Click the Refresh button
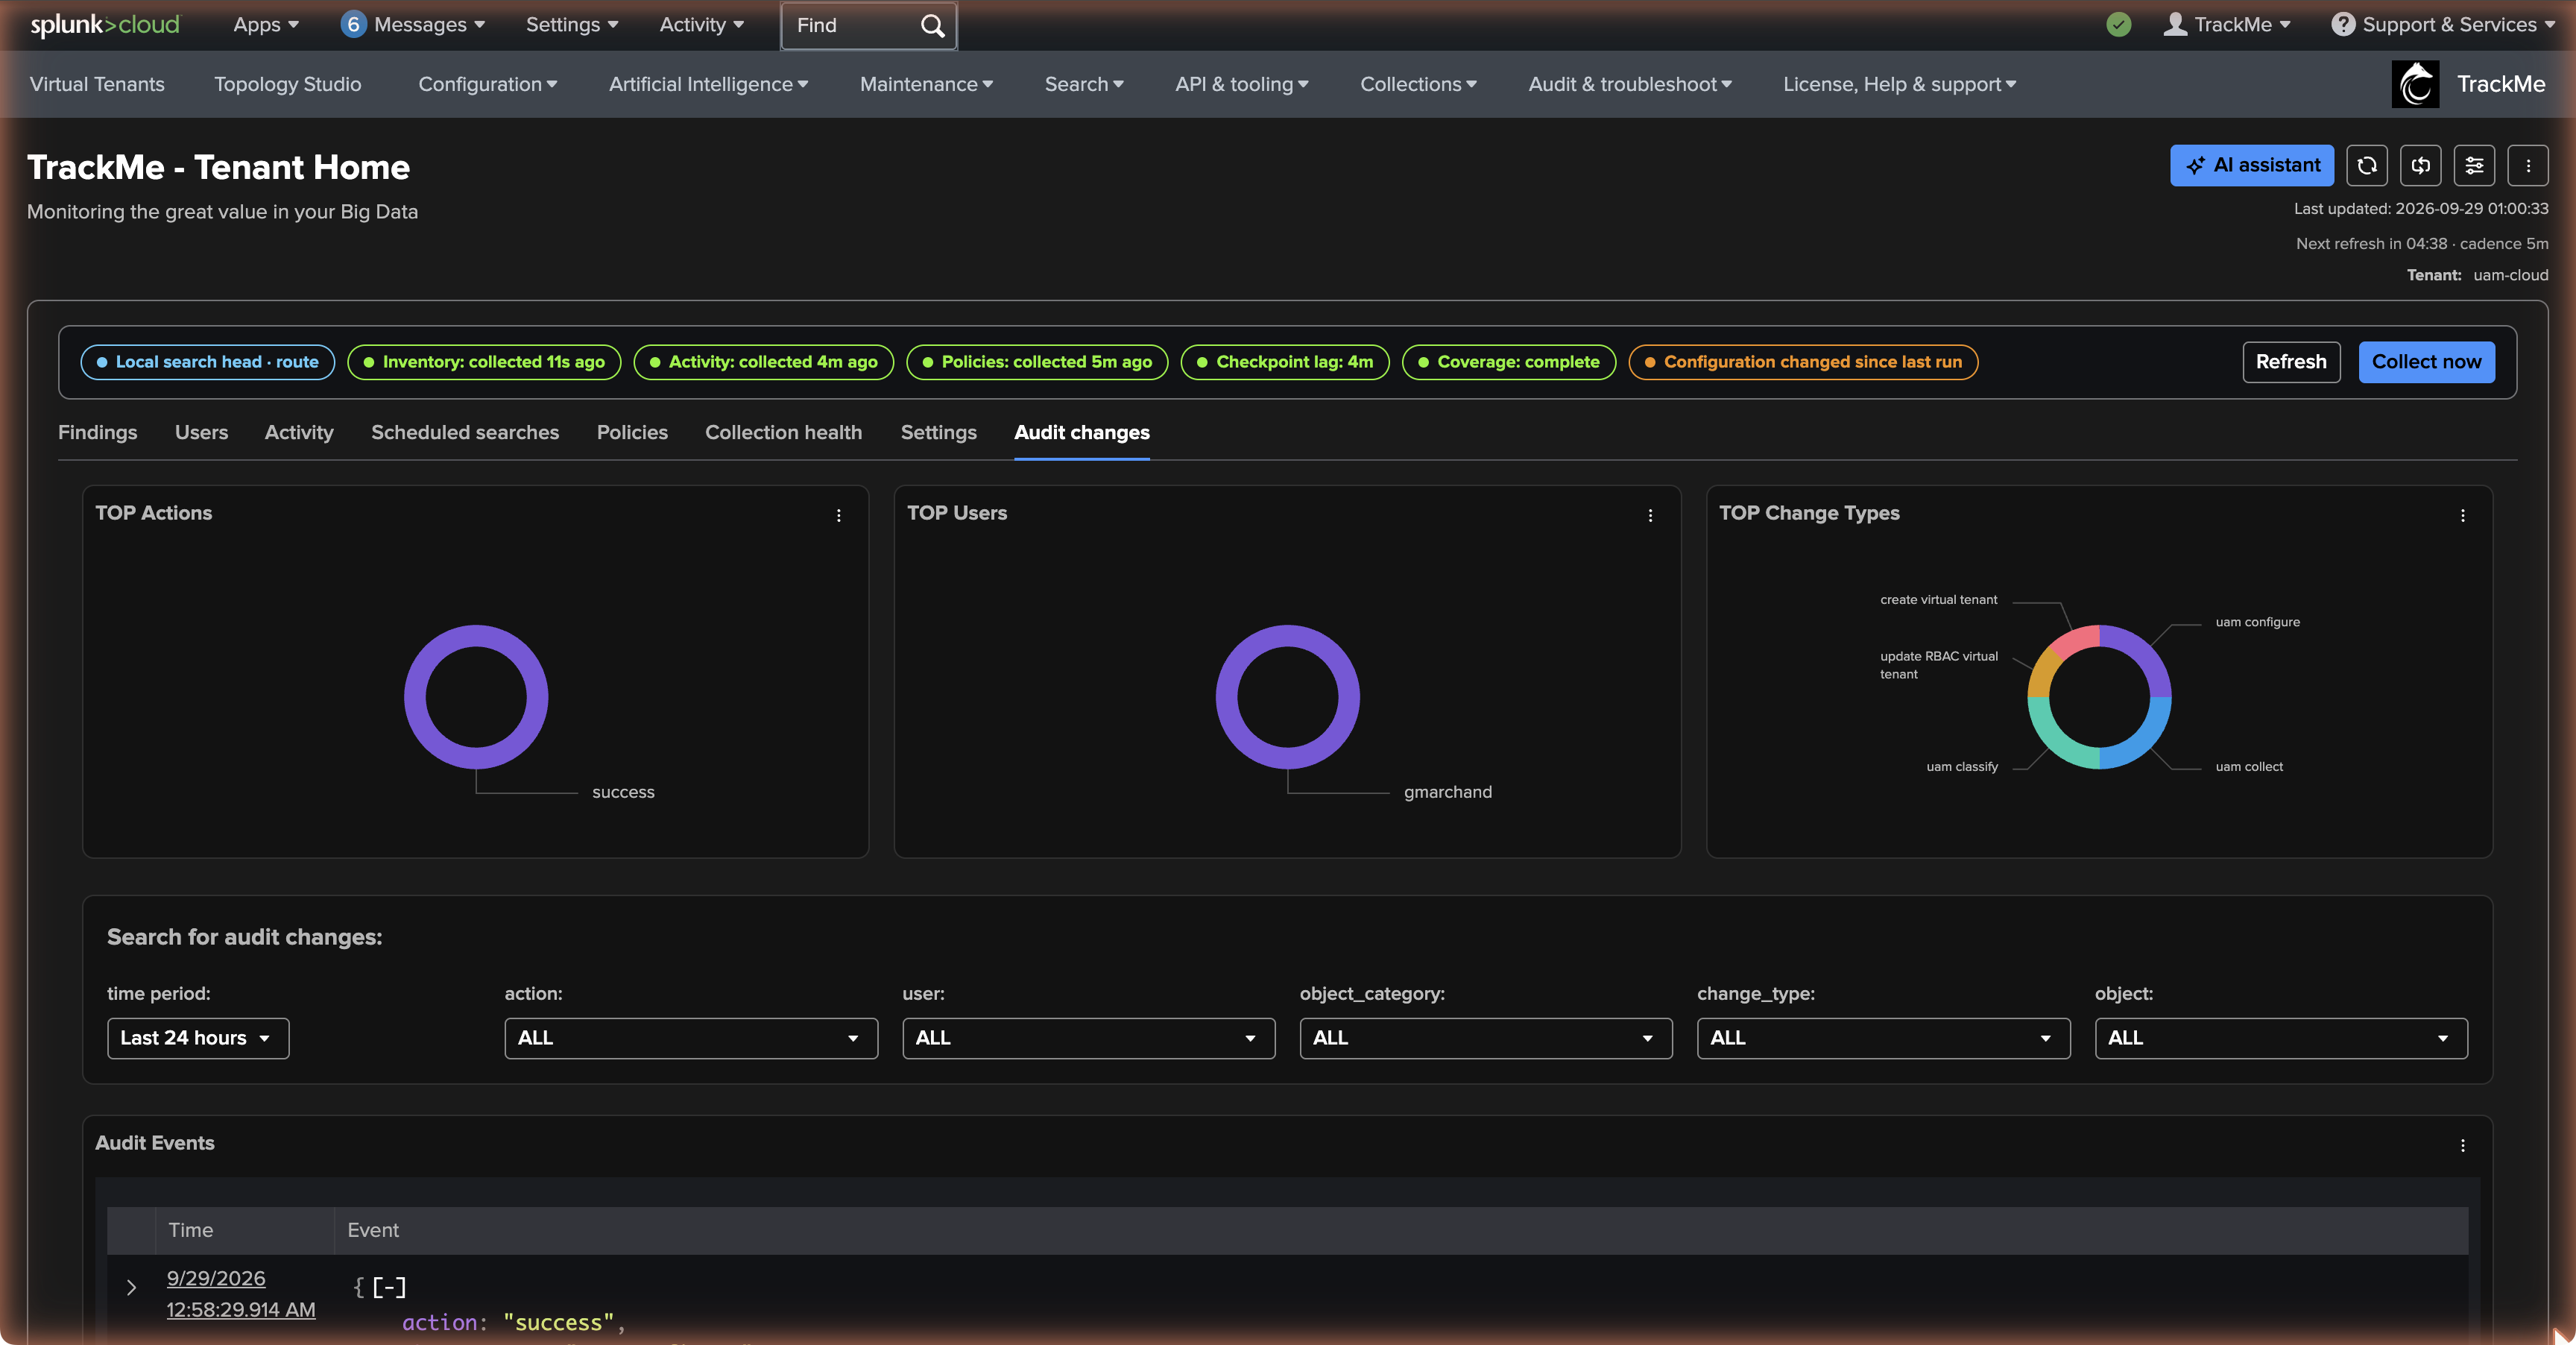The height and width of the screenshot is (1345, 2576). click(2291, 362)
